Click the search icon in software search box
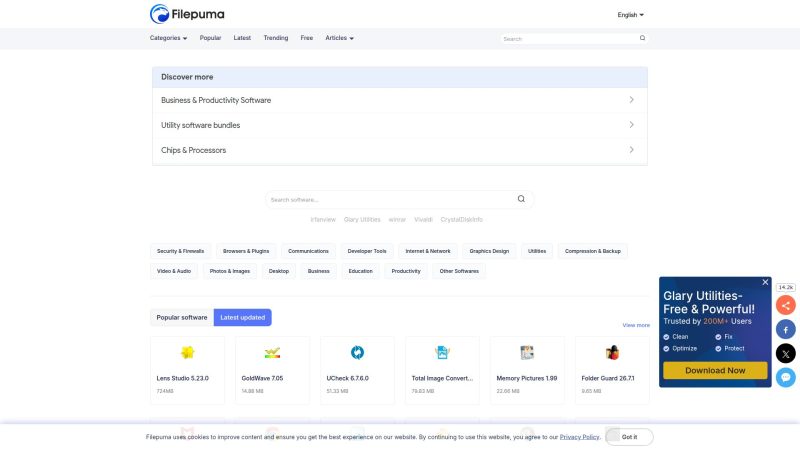This screenshot has width=800, height=450. [521, 199]
